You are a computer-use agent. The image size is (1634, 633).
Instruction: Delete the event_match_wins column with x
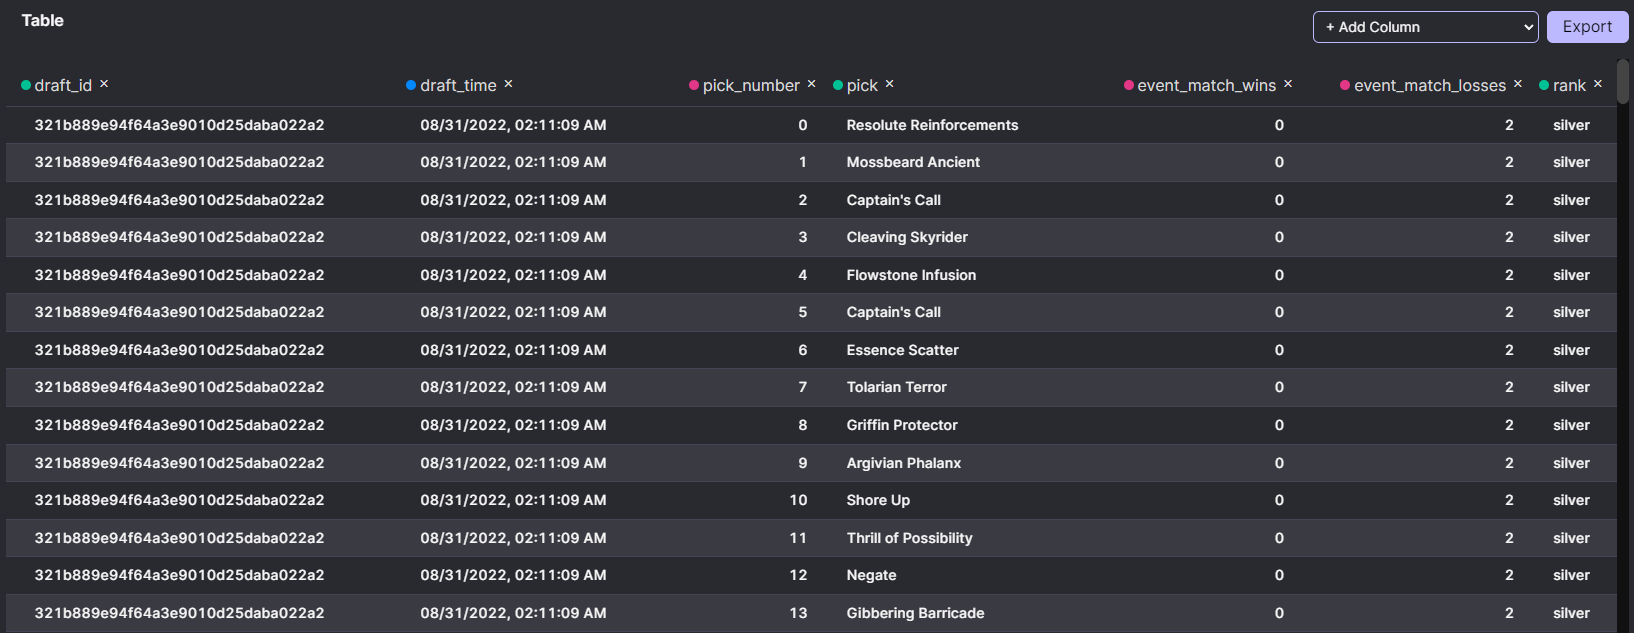pos(1288,84)
